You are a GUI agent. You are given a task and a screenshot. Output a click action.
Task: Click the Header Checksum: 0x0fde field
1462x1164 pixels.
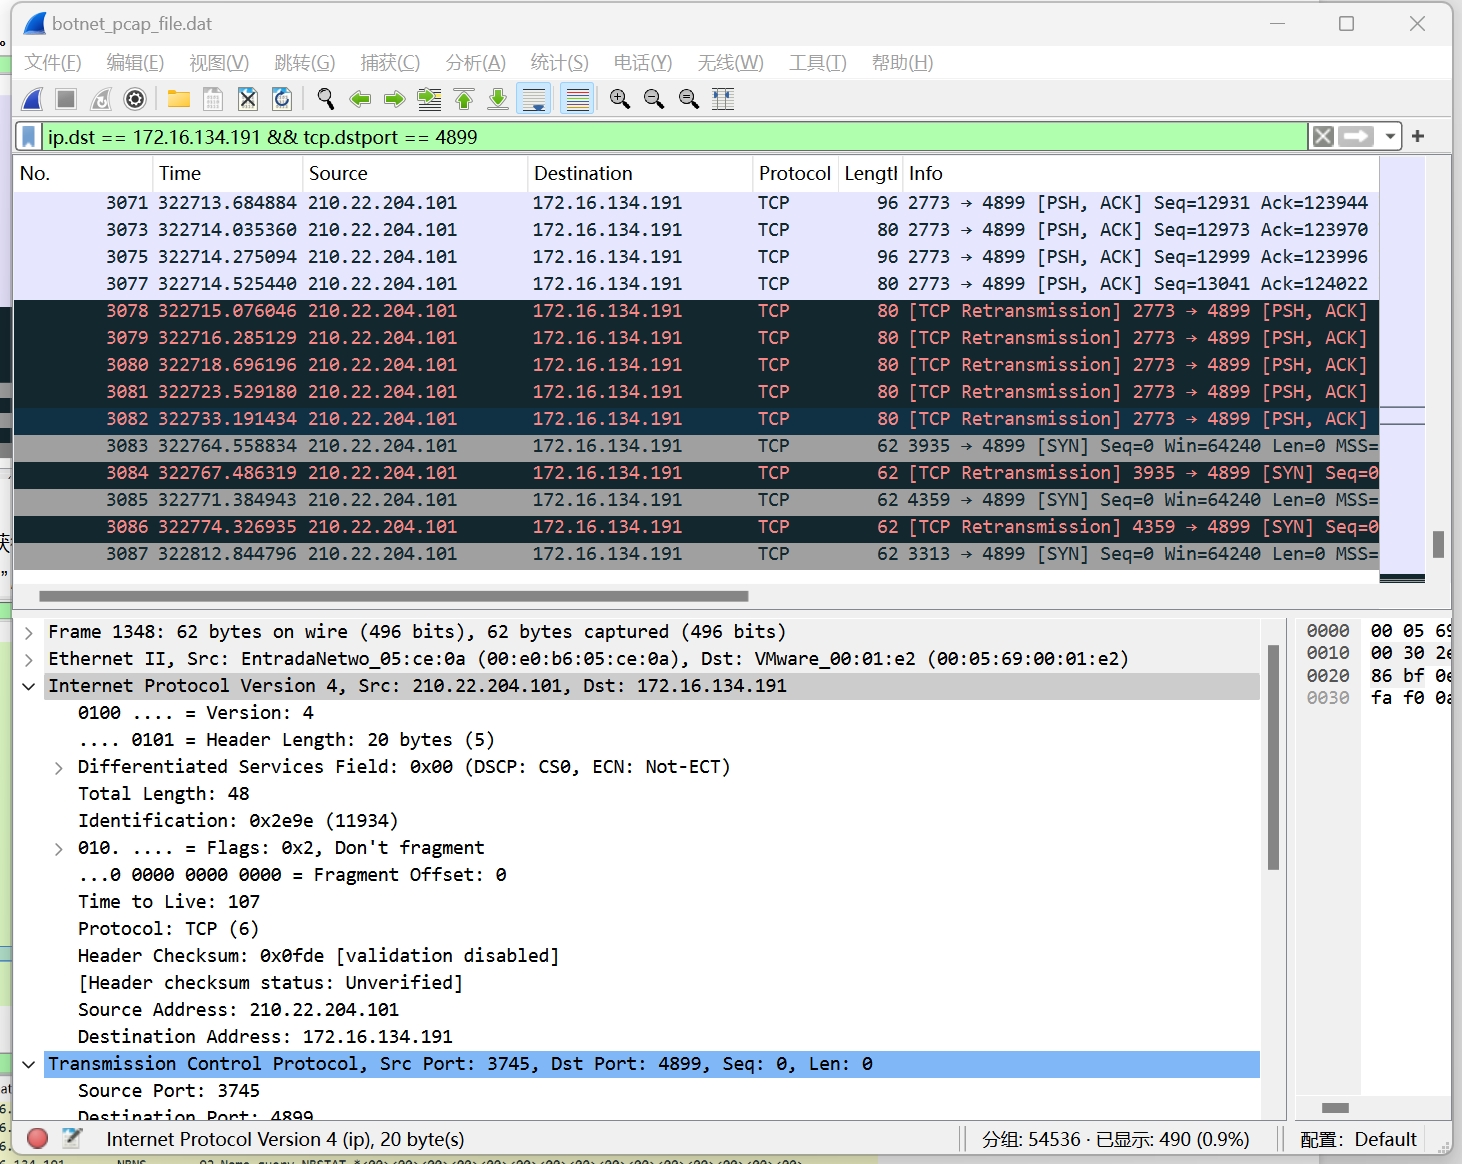(x=318, y=956)
